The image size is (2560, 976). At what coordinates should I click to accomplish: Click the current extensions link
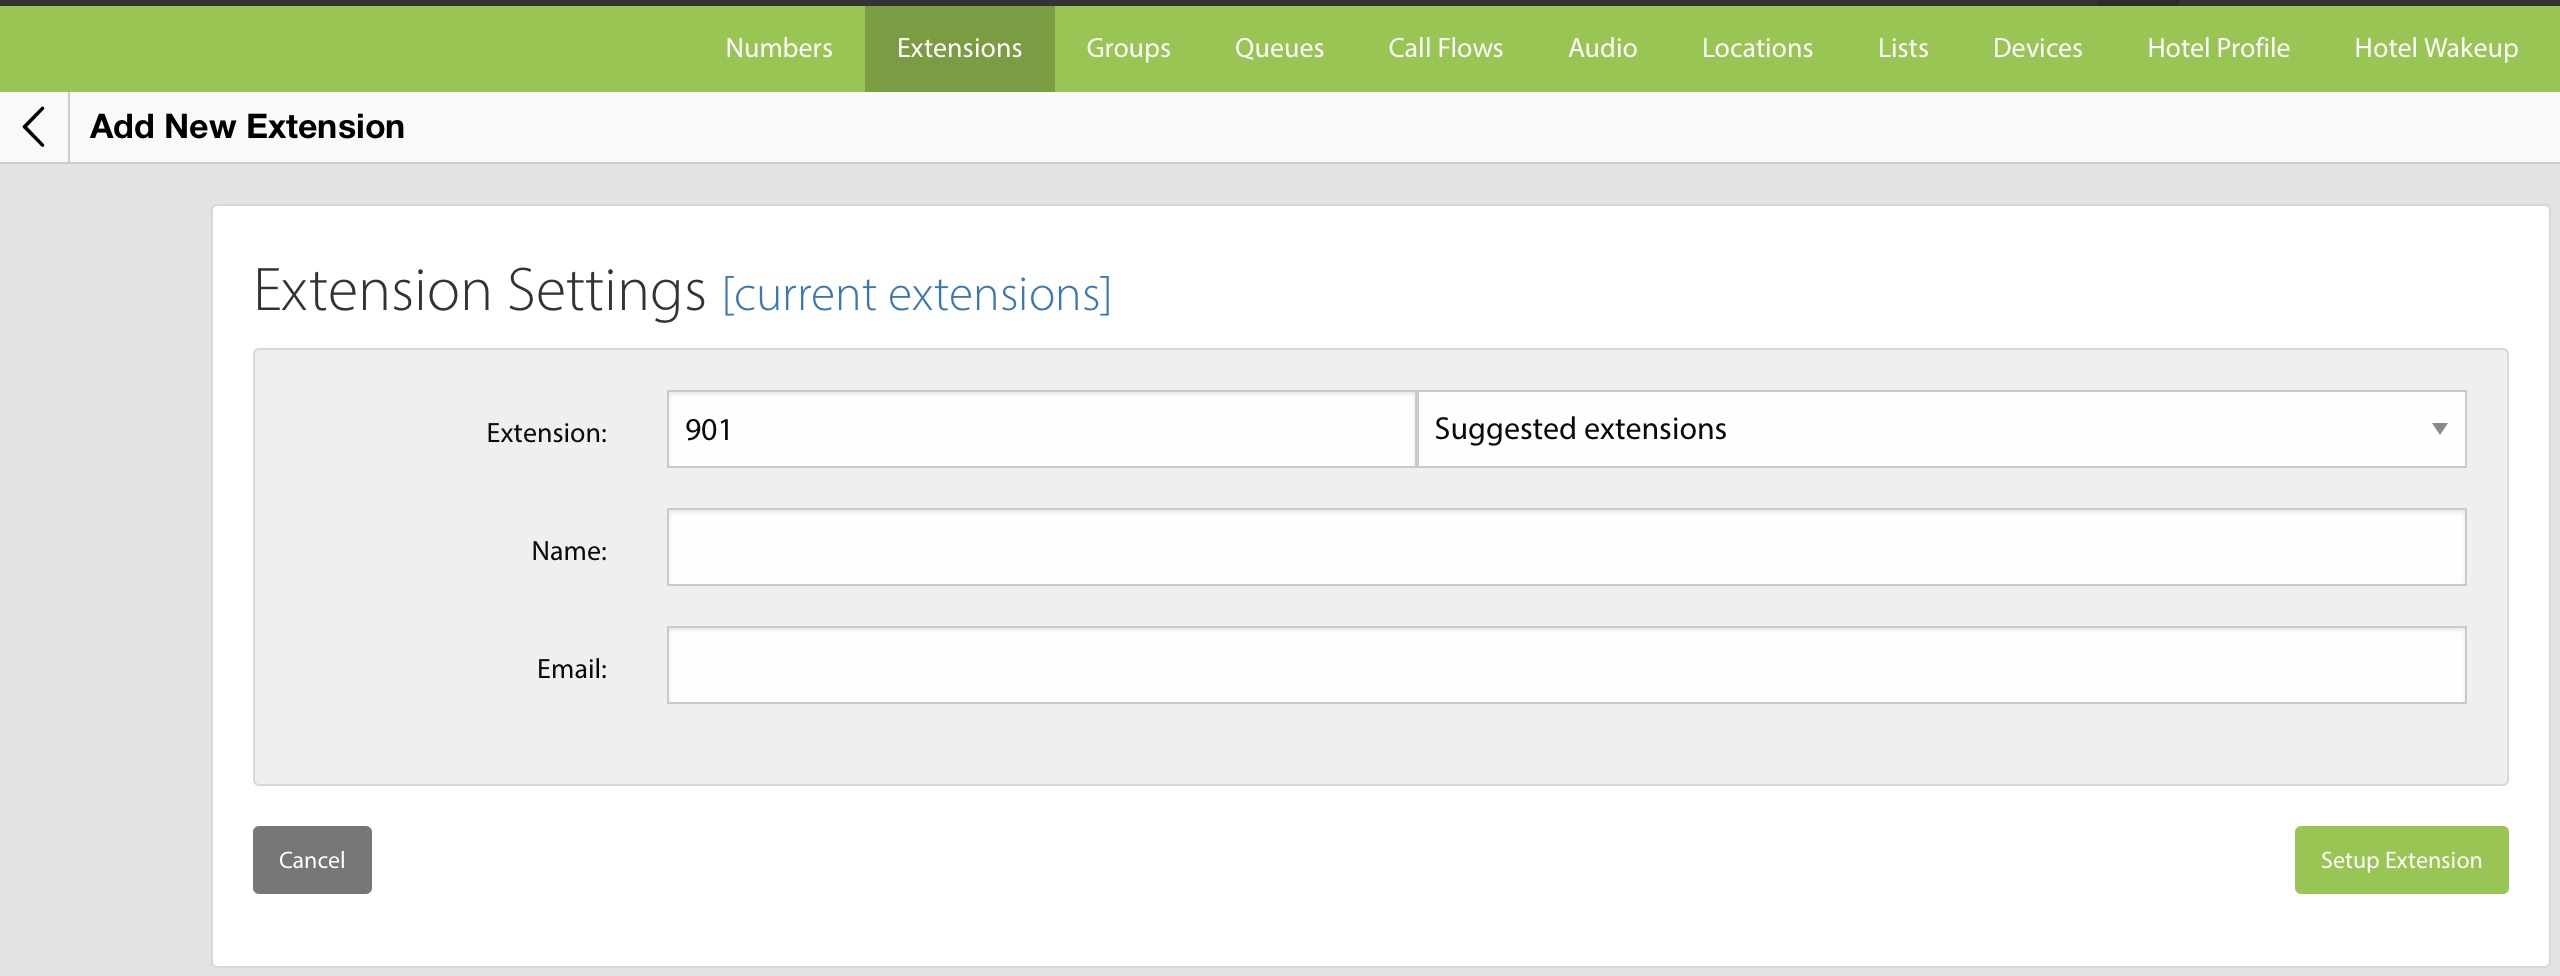(916, 295)
